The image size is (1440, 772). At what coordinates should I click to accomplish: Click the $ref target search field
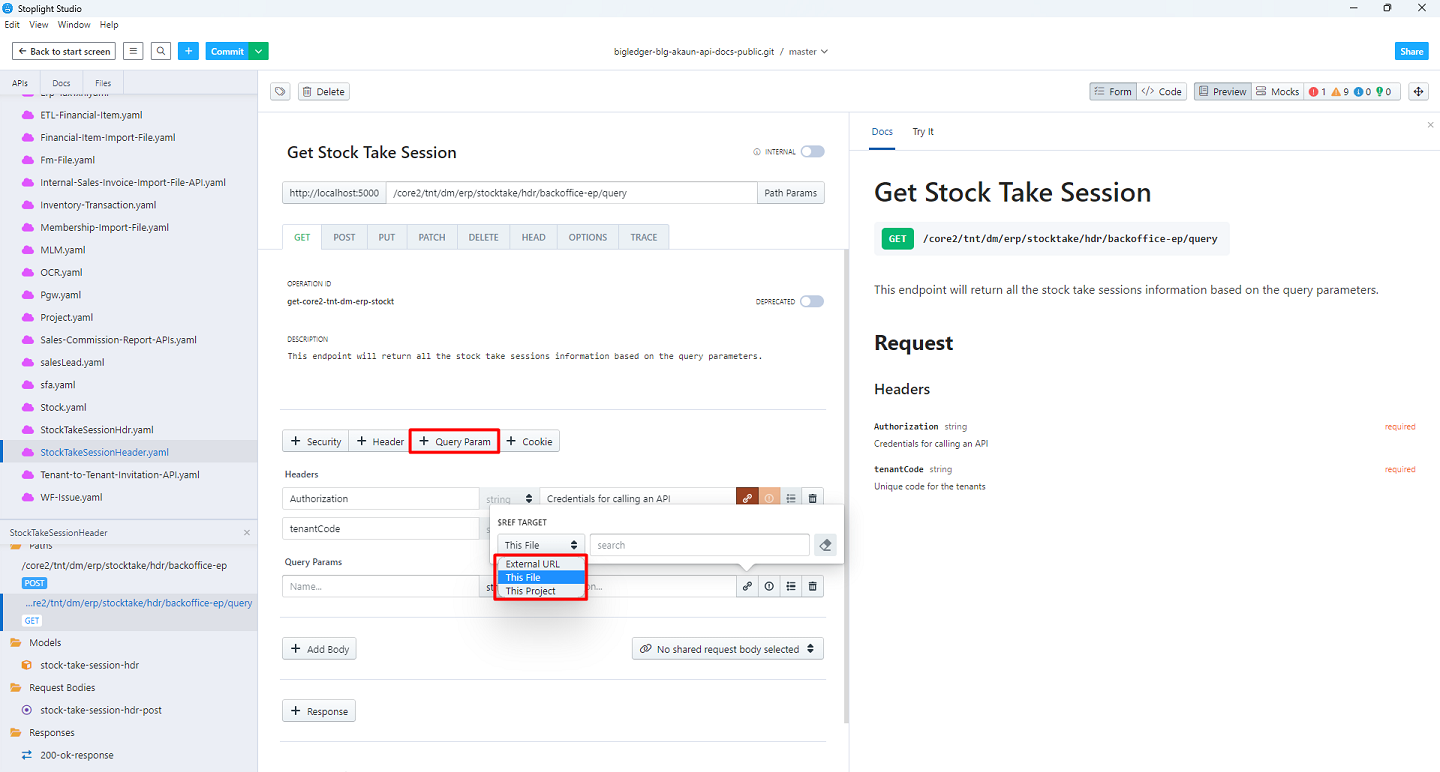[699, 545]
